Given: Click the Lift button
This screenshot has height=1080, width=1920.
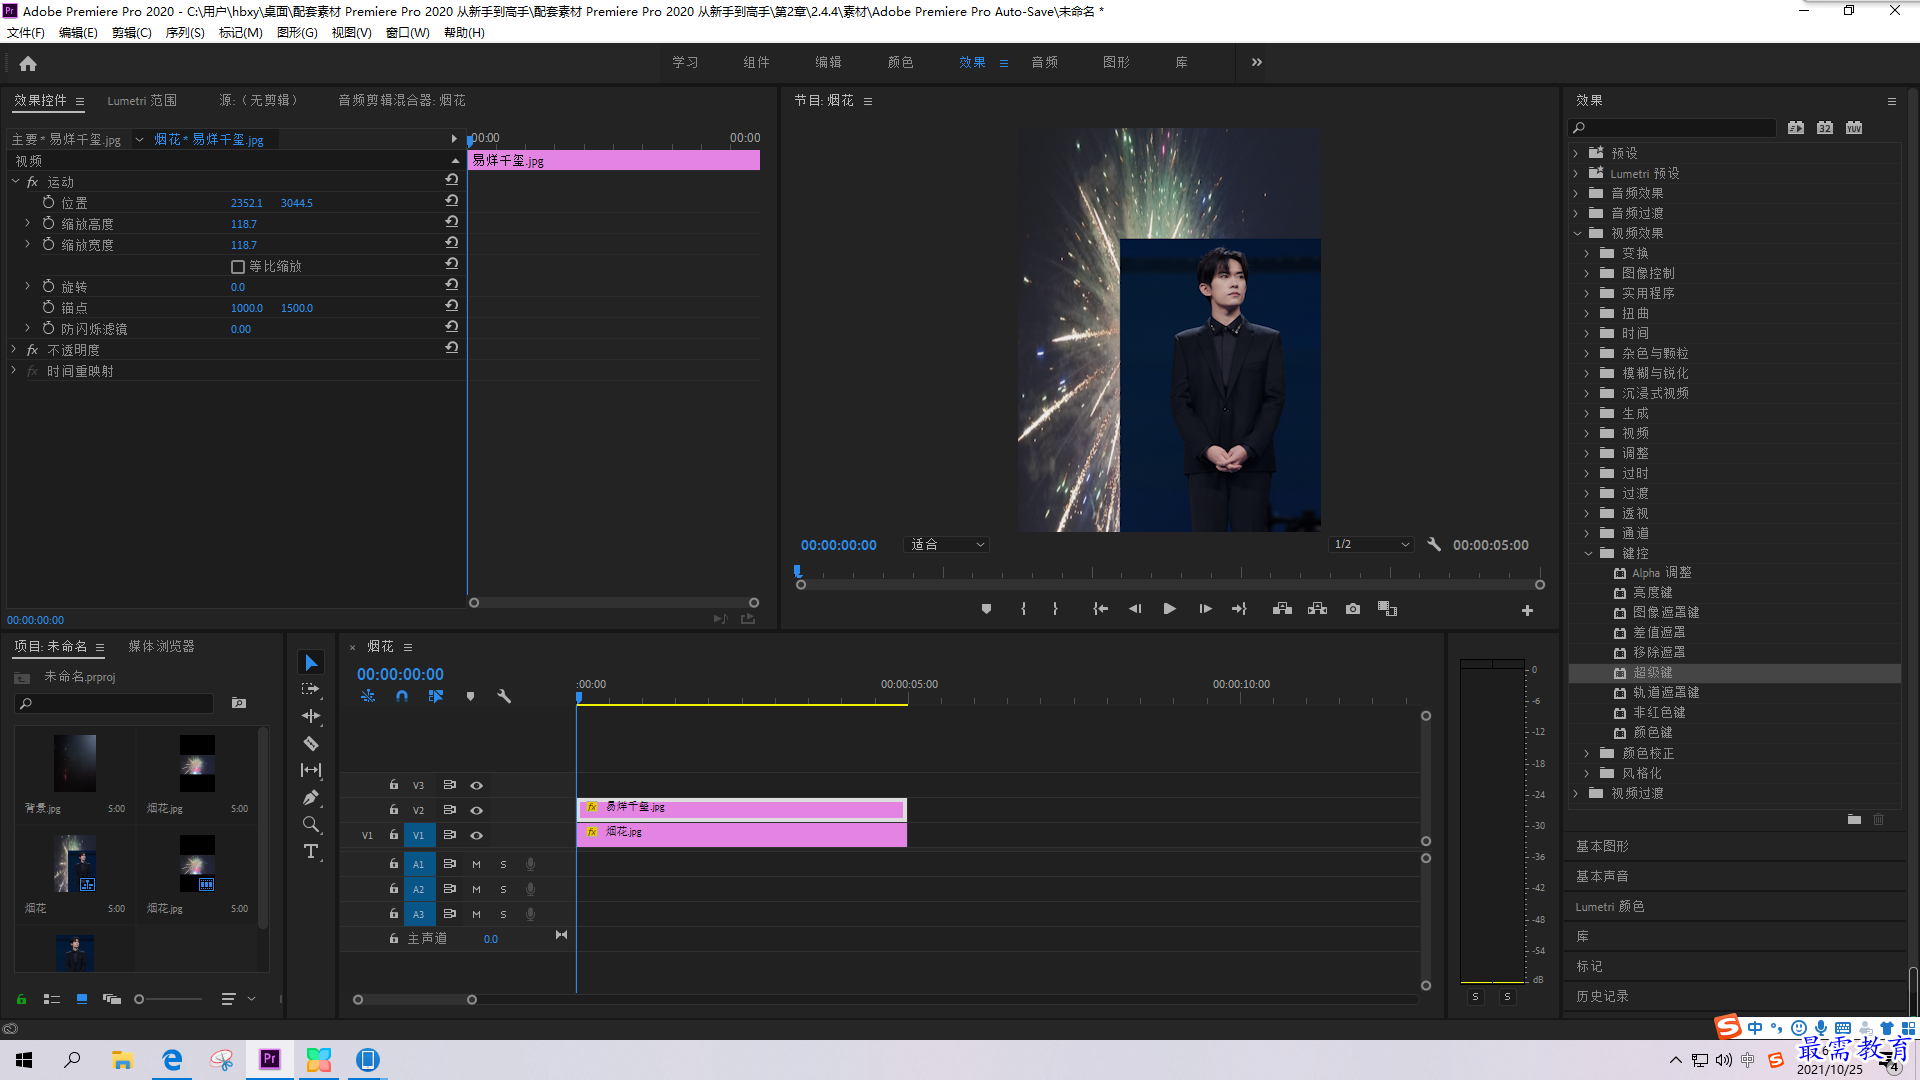Looking at the screenshot, I should tap(1282, 609).
